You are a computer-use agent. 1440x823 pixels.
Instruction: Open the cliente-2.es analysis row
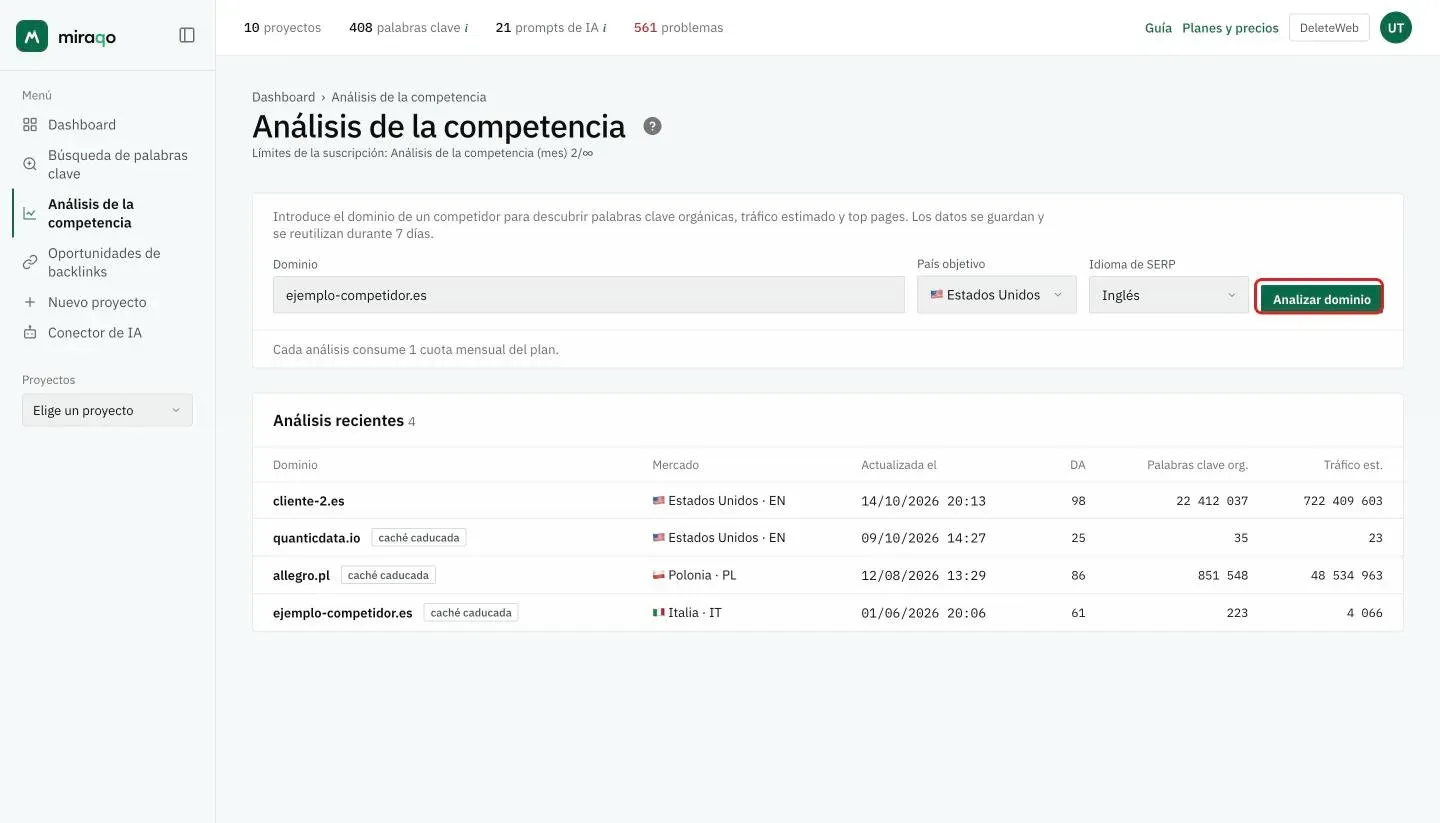coord(828,500)
